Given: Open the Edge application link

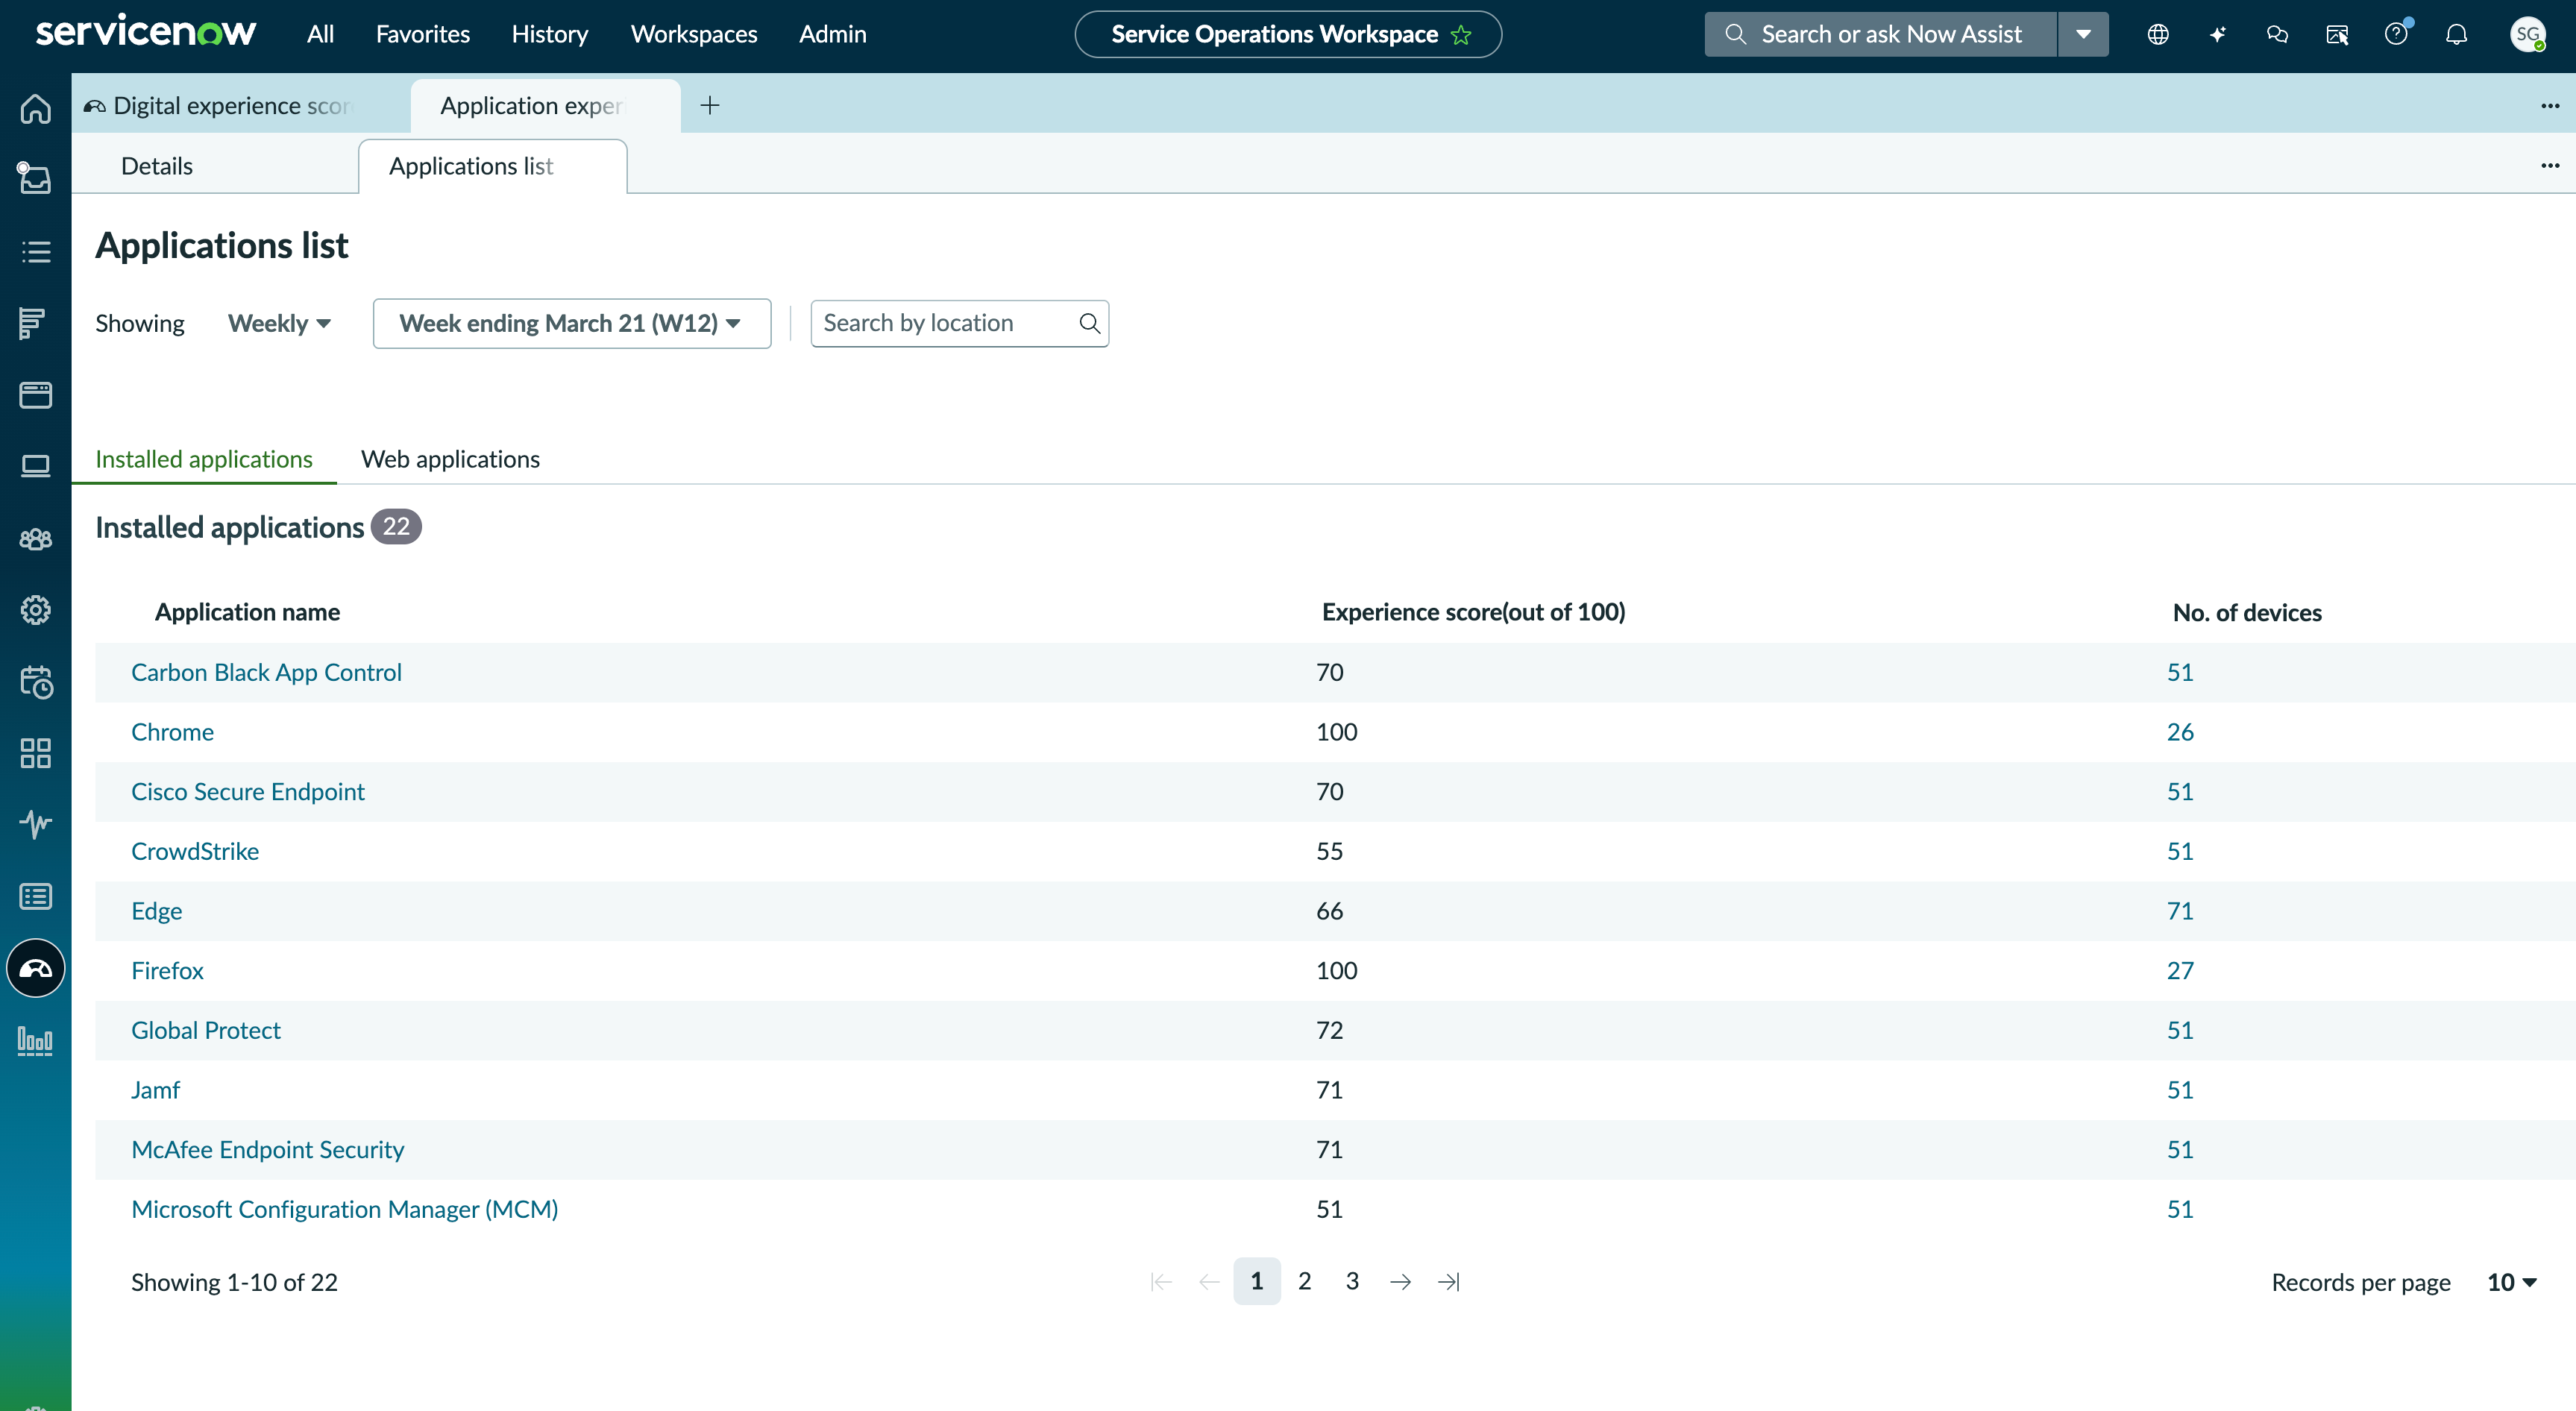Looking at the screenshot, I should [156, 911].
